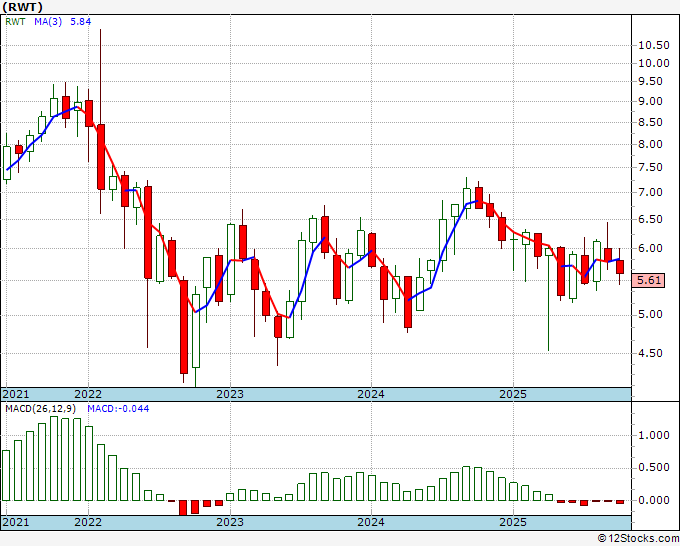
Task: Click the 7.00 price axis label
Action: tap(651, 192)
